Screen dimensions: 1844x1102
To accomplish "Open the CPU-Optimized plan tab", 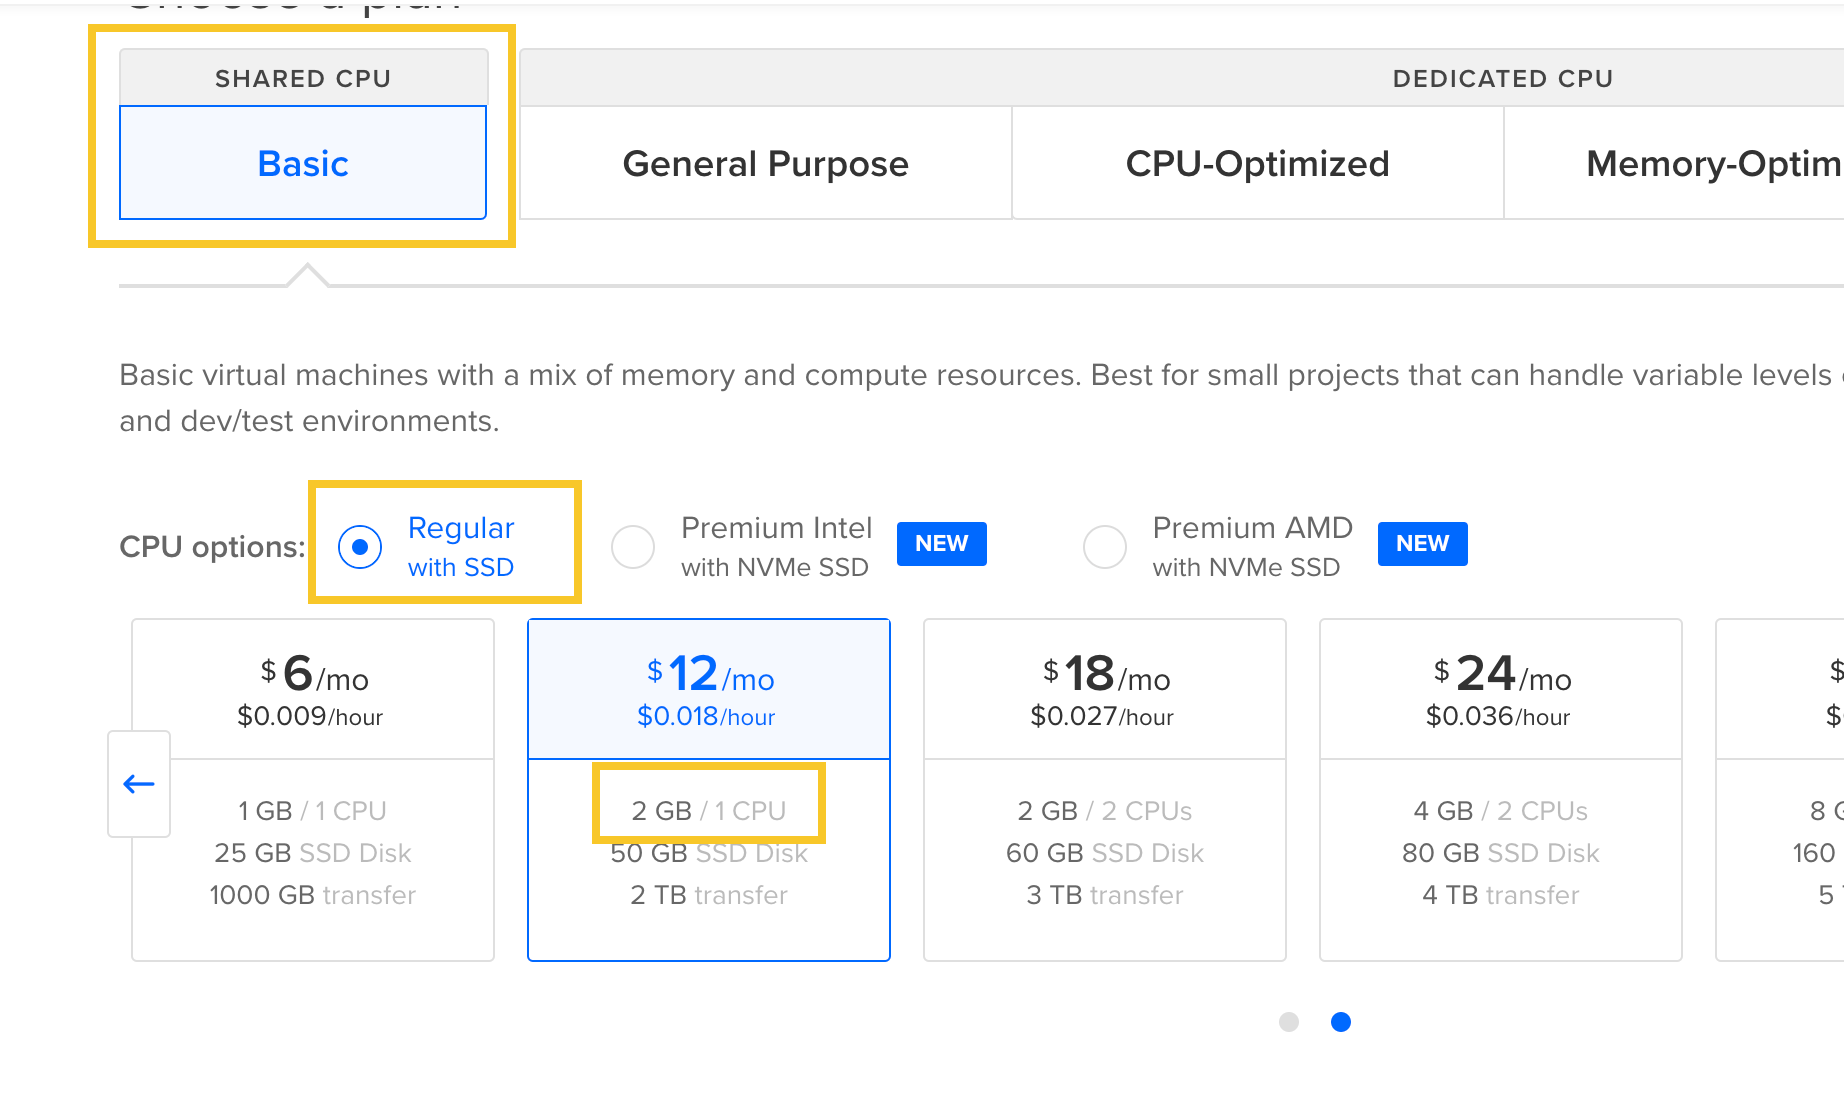I will 1258,163.
